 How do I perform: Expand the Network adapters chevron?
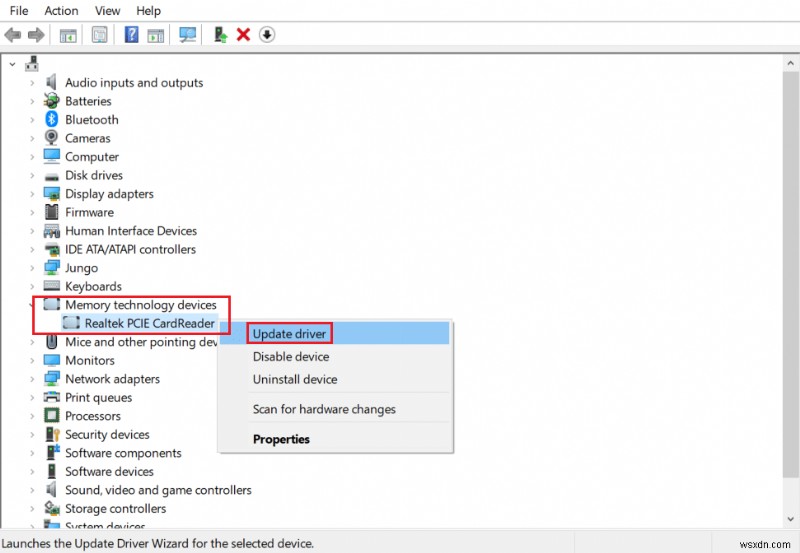click(x=32, y=379)
